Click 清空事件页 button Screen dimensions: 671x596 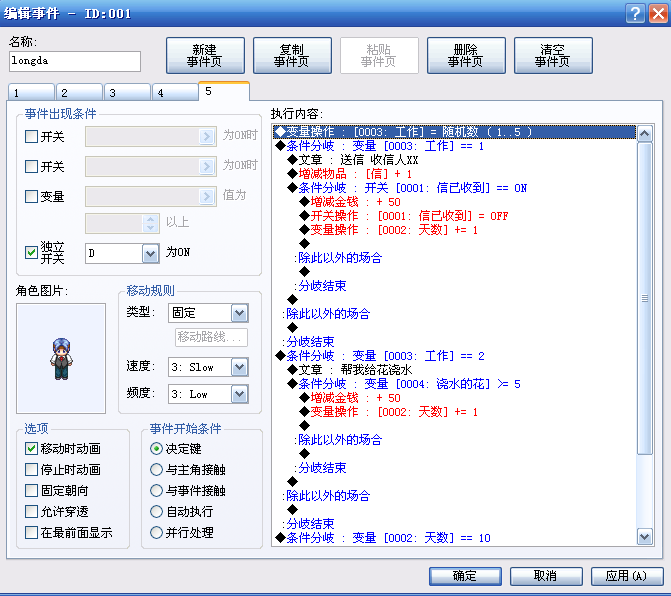tap(553, 56)
